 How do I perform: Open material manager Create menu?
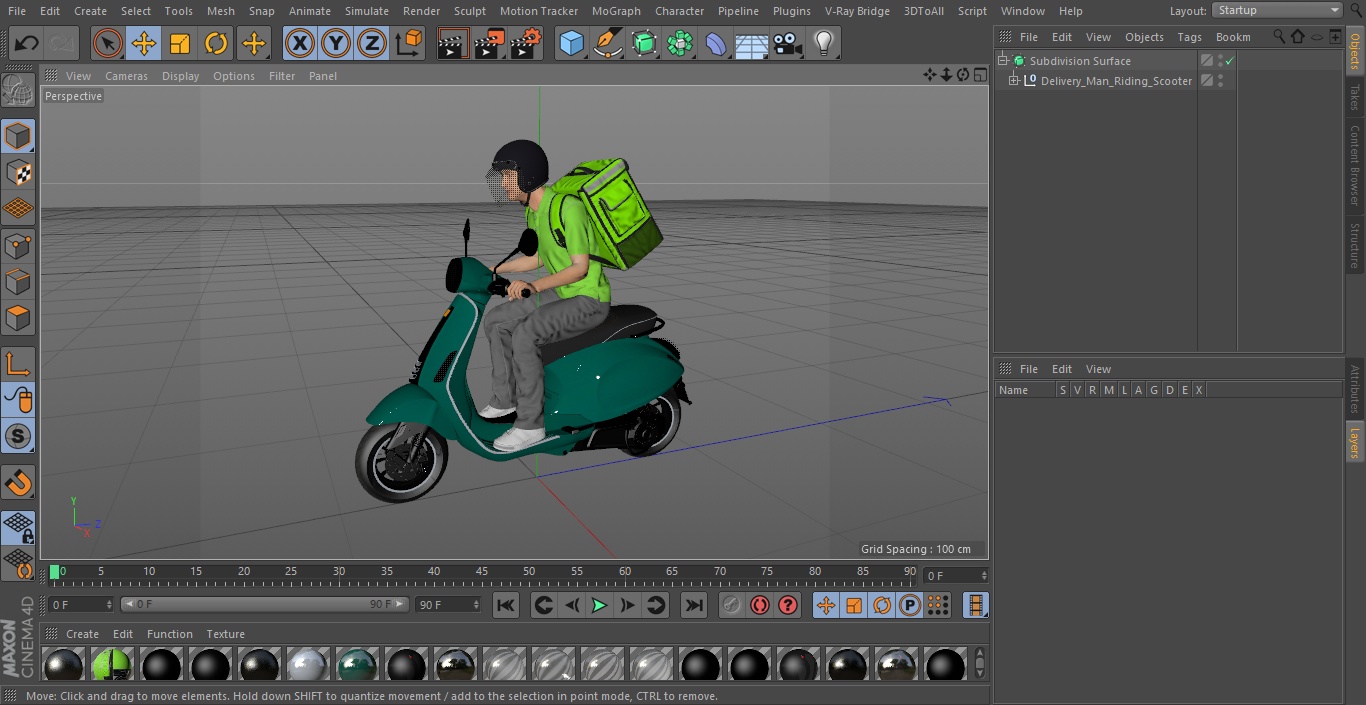tap(82, 634)
